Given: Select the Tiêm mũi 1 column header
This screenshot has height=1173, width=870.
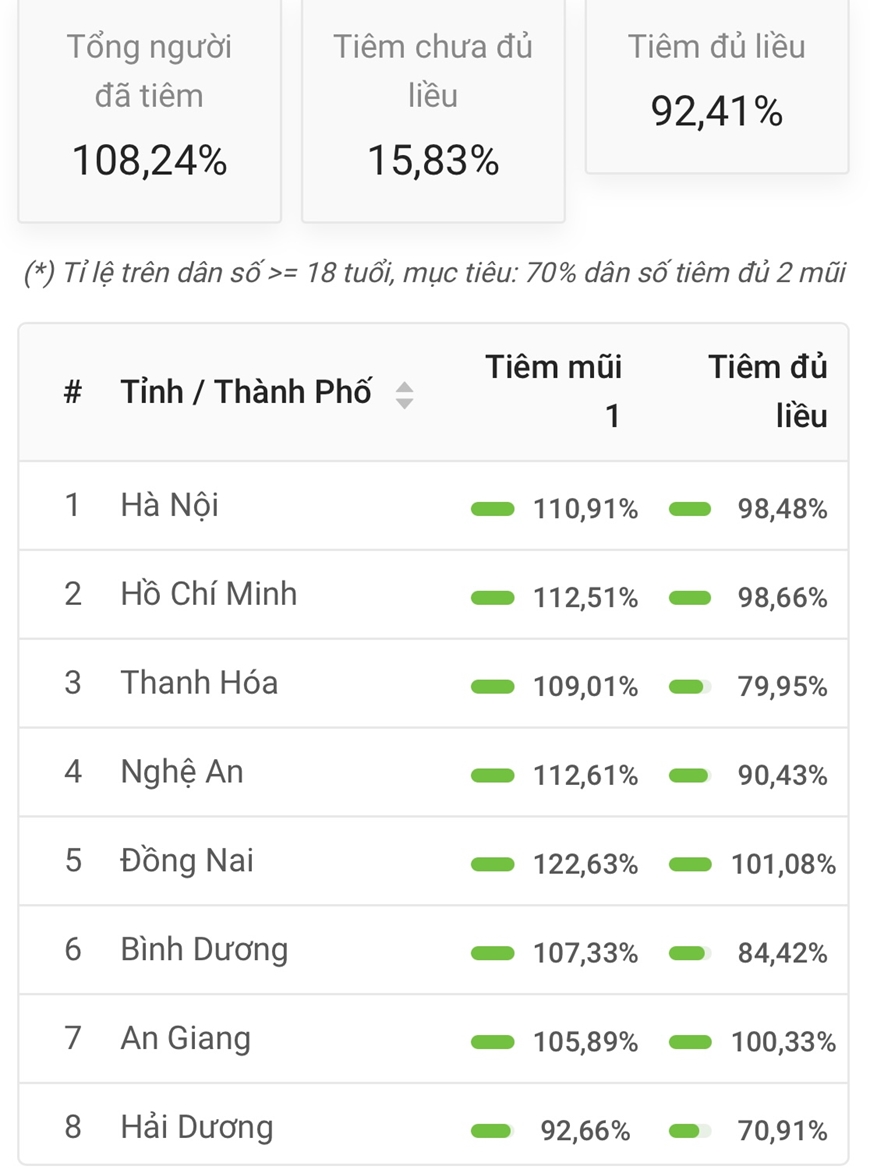Looking at the screenshot, I should tap(554, 391).
